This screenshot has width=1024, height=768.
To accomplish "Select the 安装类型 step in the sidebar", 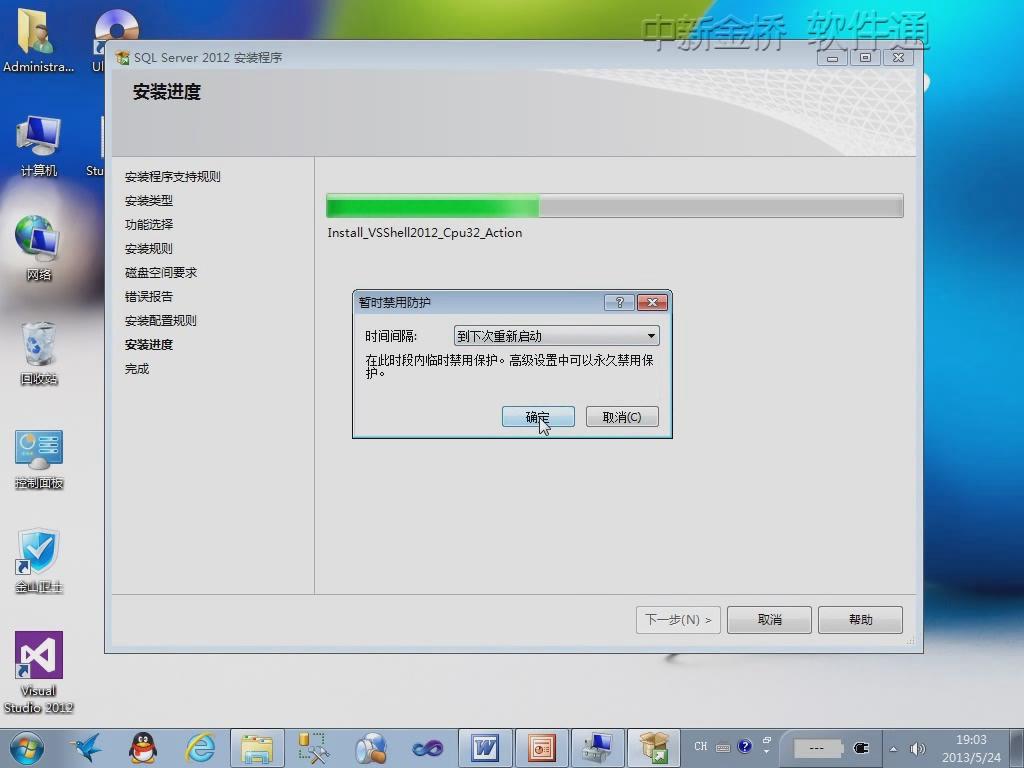I will tap(148, 200).
